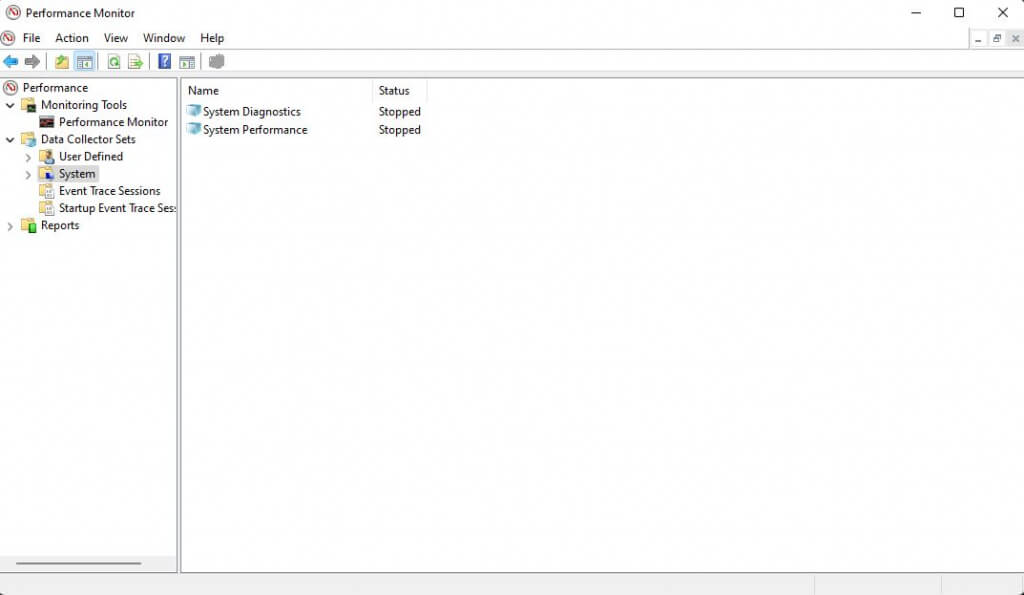The image size is (1024, 595).
Task: Open the Action menu
Action: click(x=72, y=38)
